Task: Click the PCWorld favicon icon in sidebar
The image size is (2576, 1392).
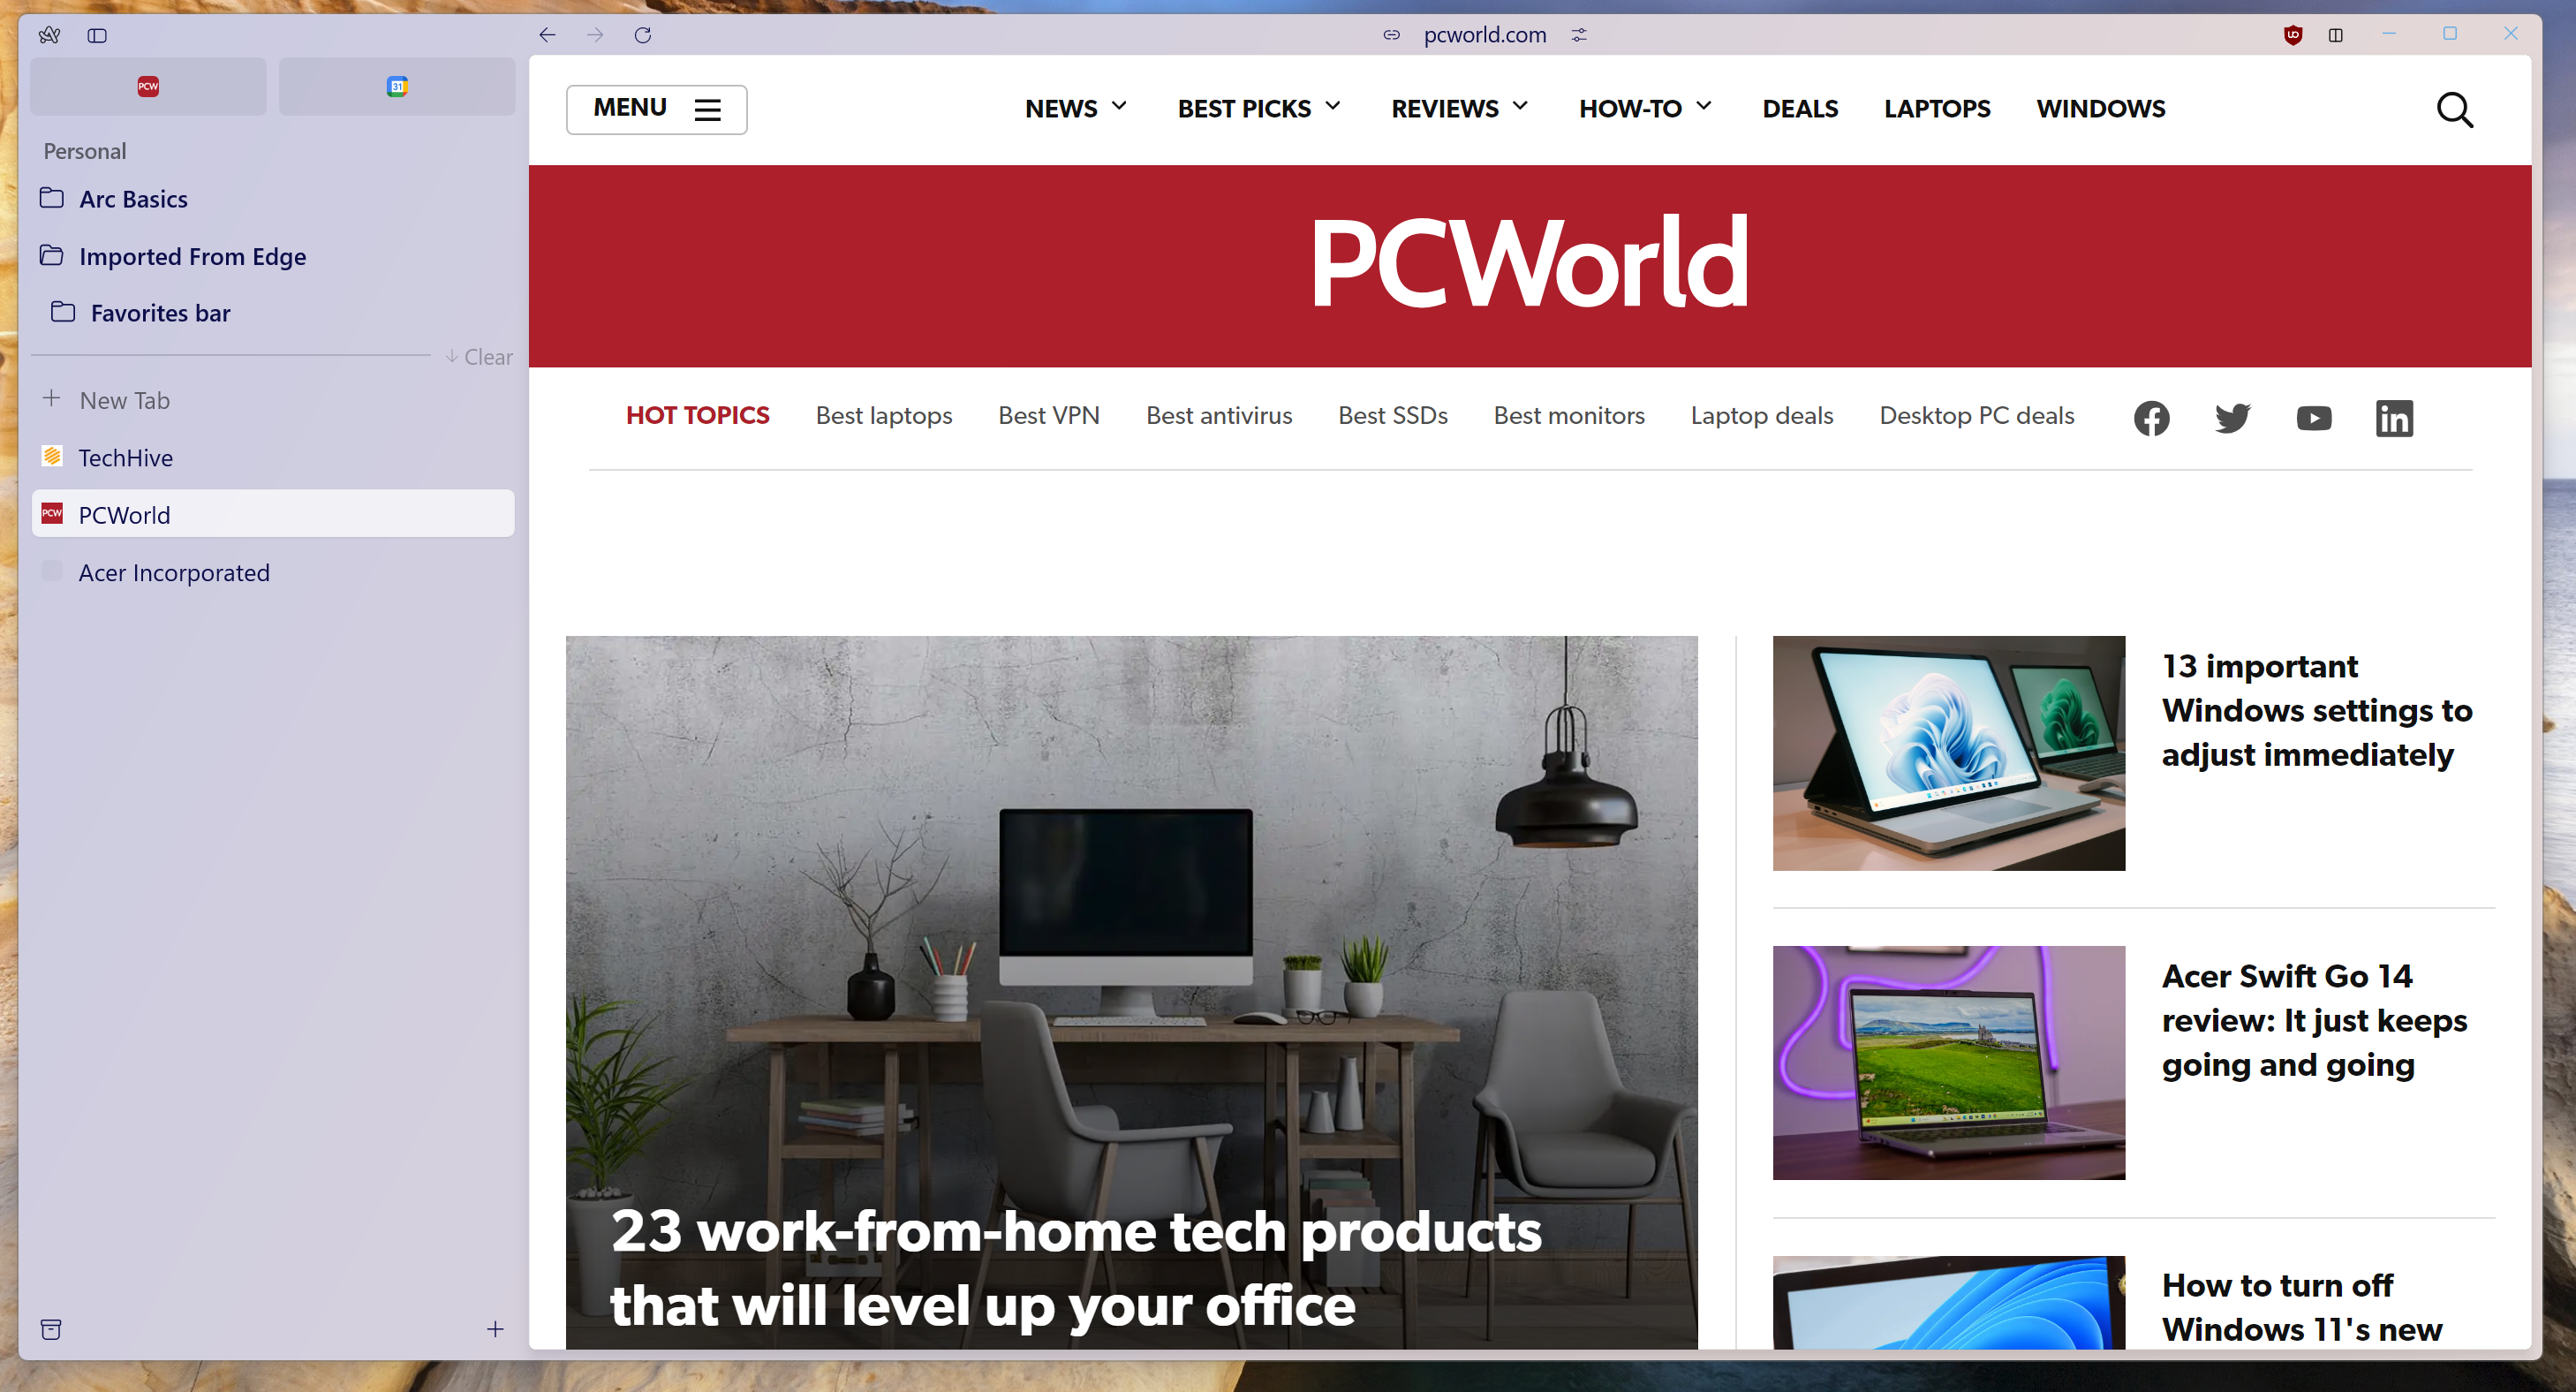Action: tap(53, 514)
